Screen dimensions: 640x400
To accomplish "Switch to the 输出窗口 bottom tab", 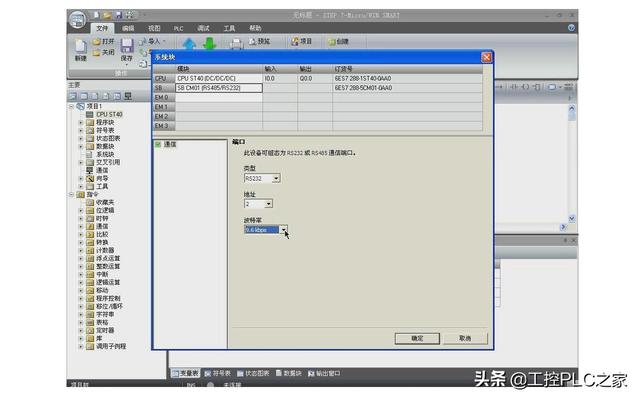I will point(324,373).
